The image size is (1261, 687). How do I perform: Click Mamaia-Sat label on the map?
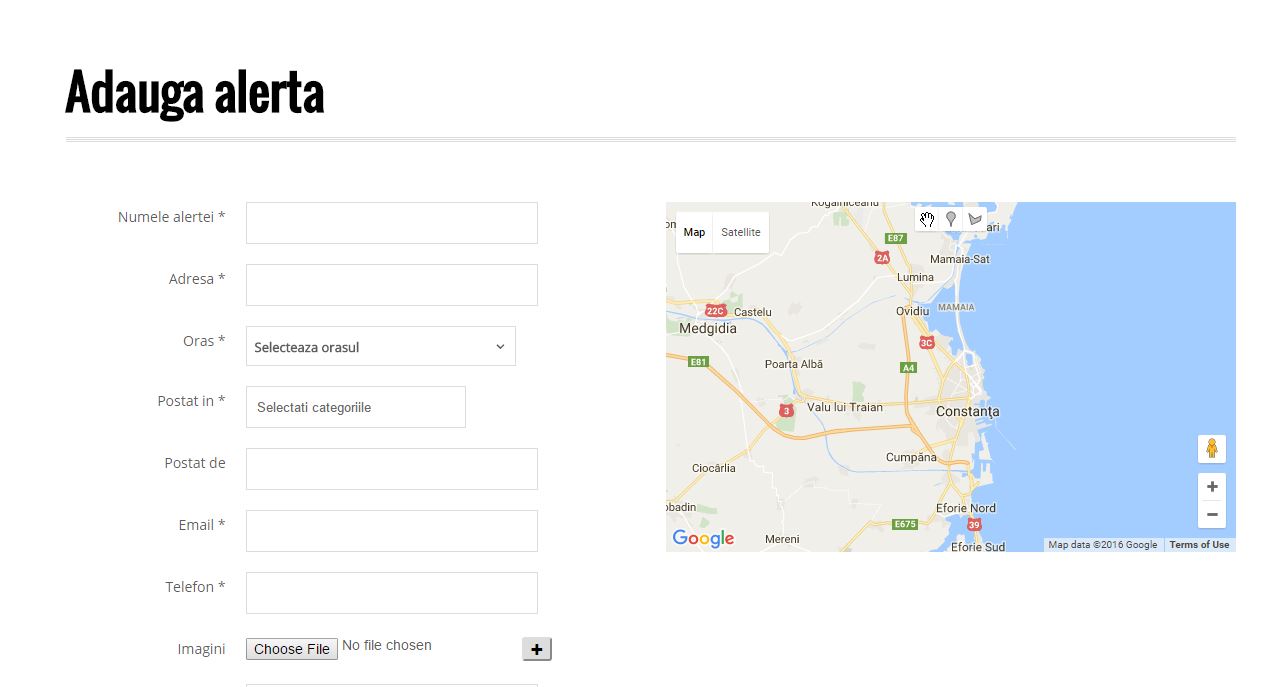pyautogui.click(x=960, y=259)
